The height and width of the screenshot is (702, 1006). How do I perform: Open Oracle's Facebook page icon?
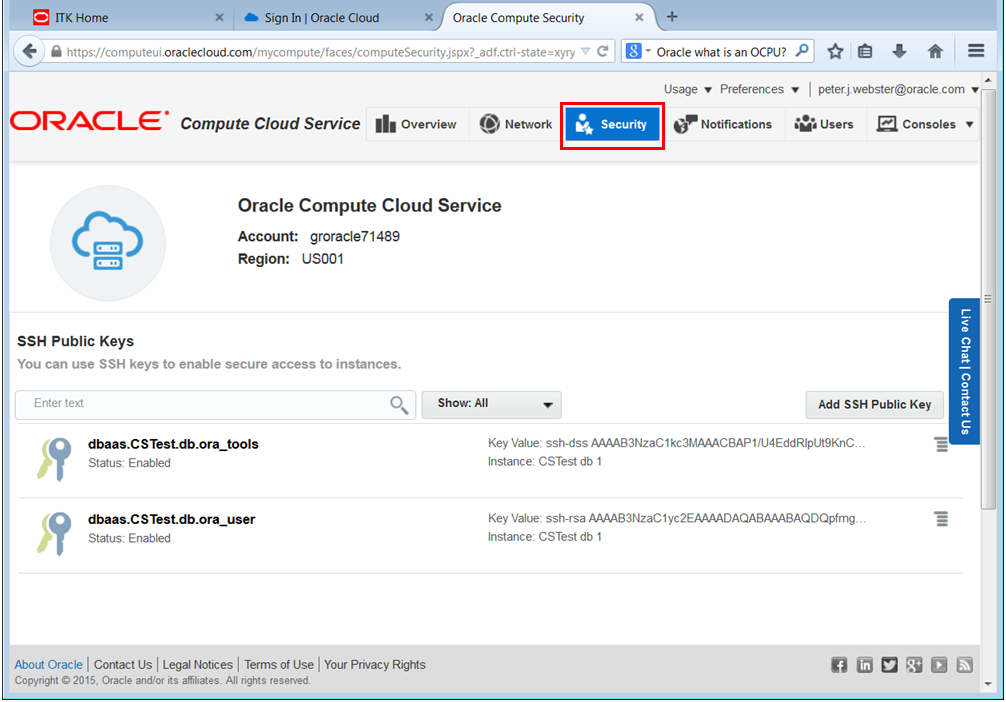coord(839,665)
